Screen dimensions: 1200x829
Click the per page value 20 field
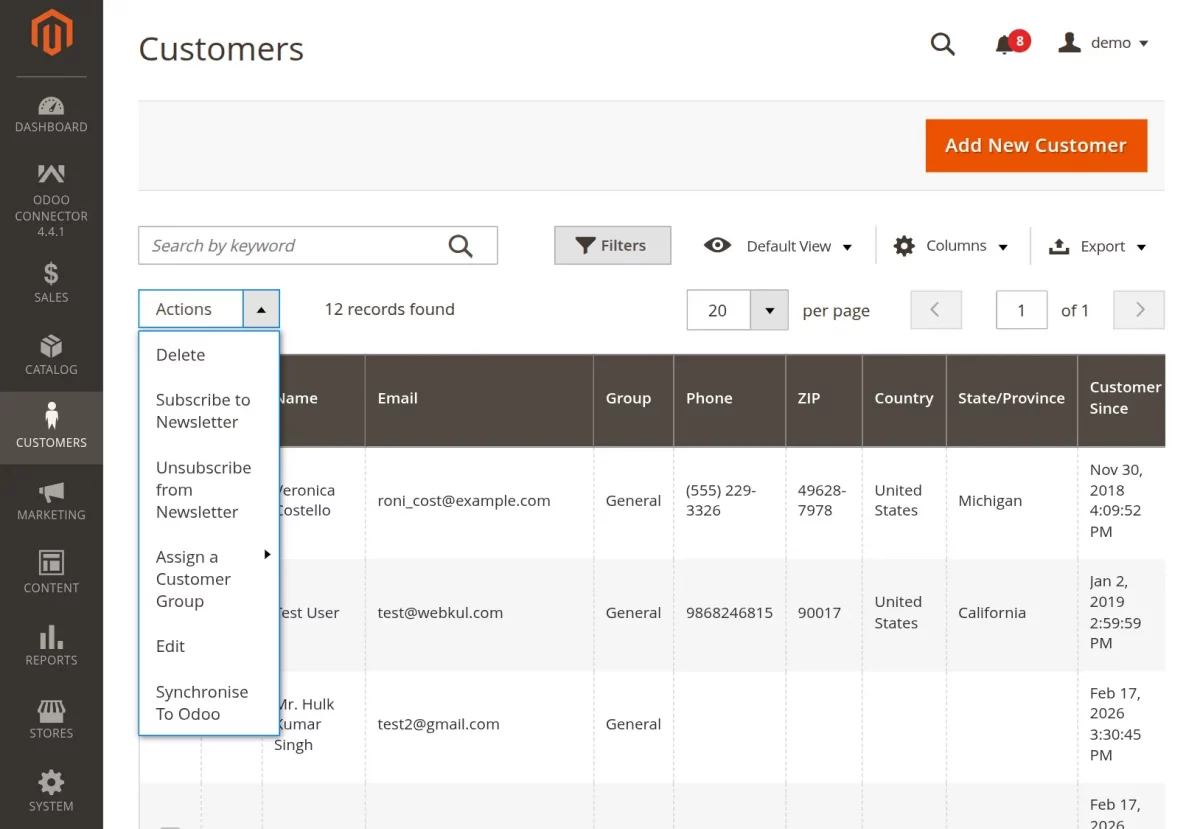click(x=719, y=310)
